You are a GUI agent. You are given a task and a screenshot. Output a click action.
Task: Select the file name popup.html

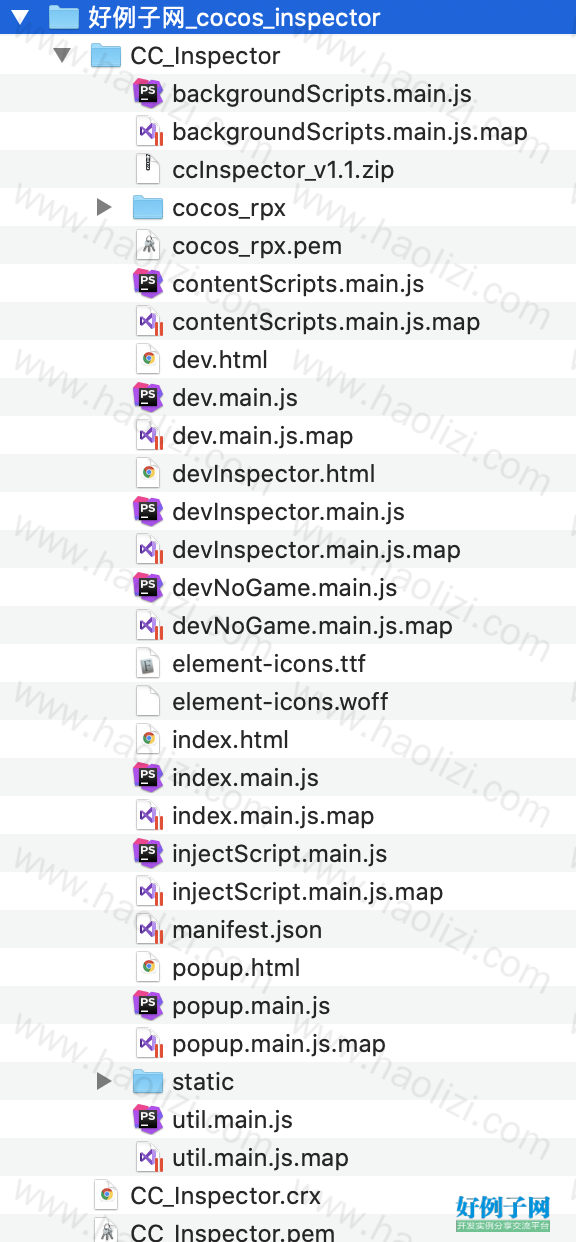point(236,968)
